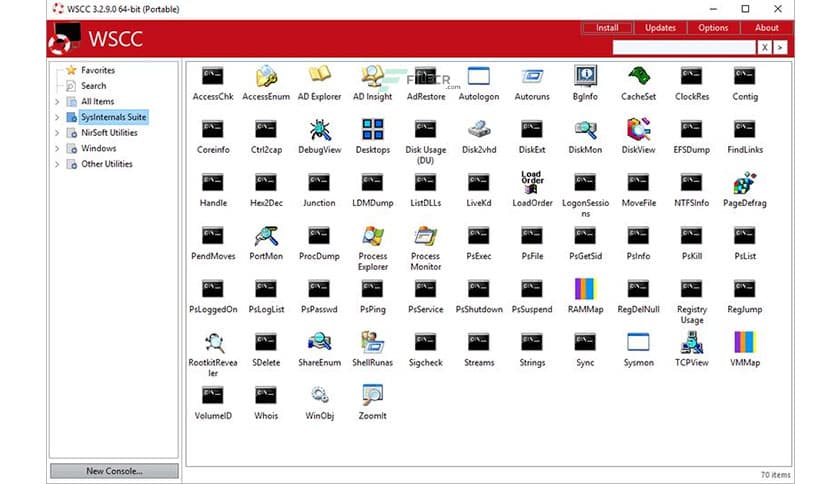Open the ZoomIt utility

(372, 396)
